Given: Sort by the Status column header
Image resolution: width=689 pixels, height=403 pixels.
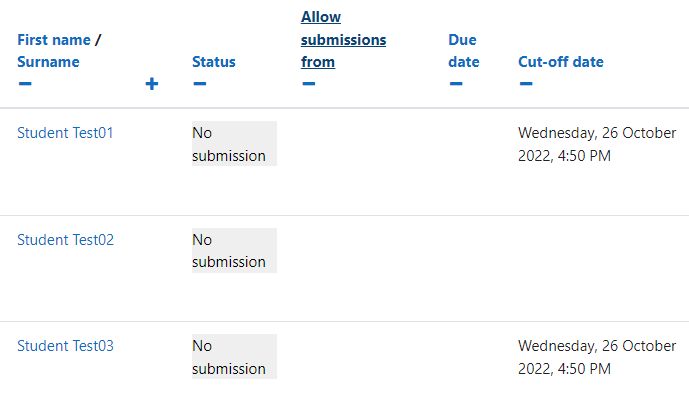Looking at the screenshot, I should tap(214, 62).
